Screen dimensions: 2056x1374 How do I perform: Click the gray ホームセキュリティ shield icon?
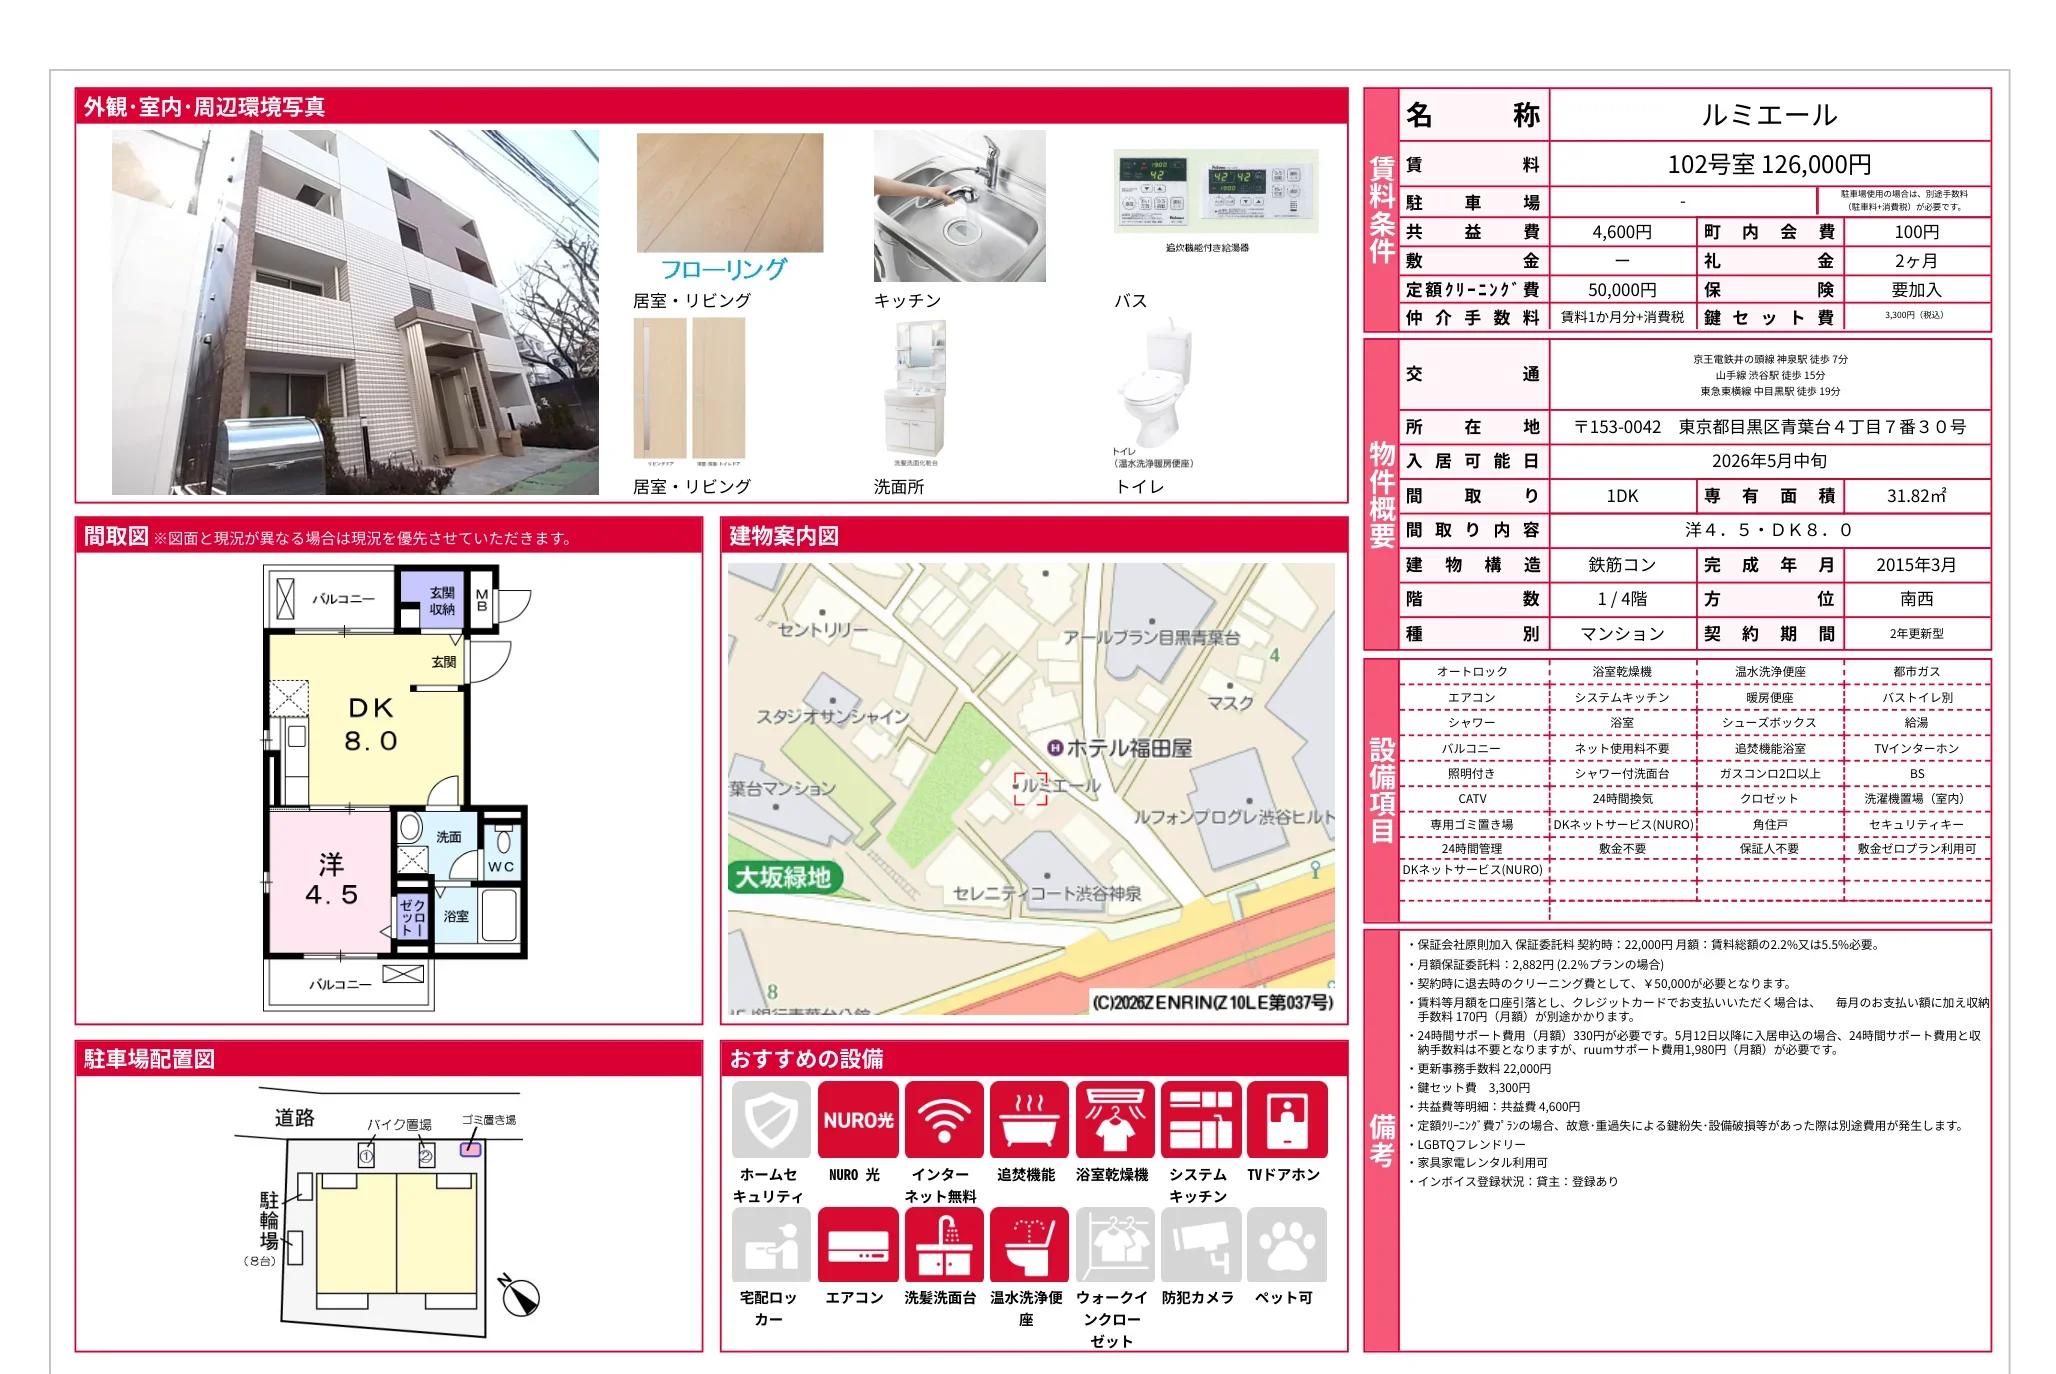point(771,1119)
